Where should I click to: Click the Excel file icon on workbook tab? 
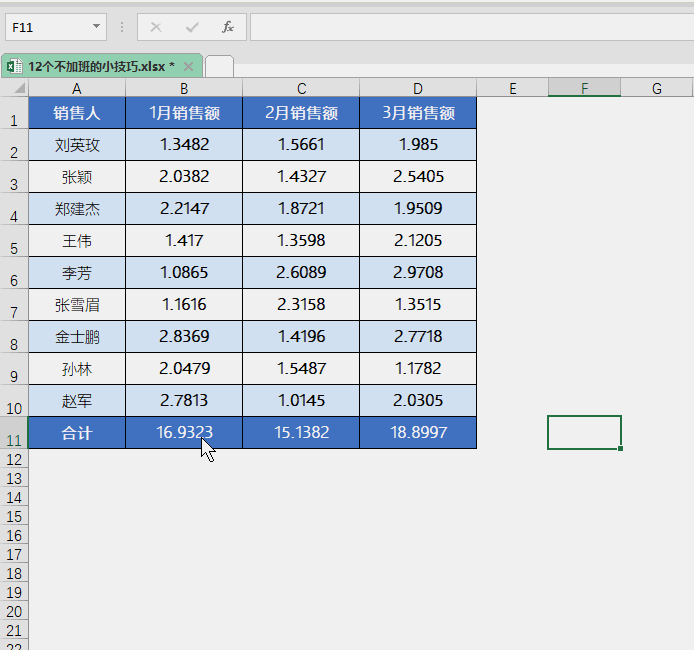click(15, 66)
